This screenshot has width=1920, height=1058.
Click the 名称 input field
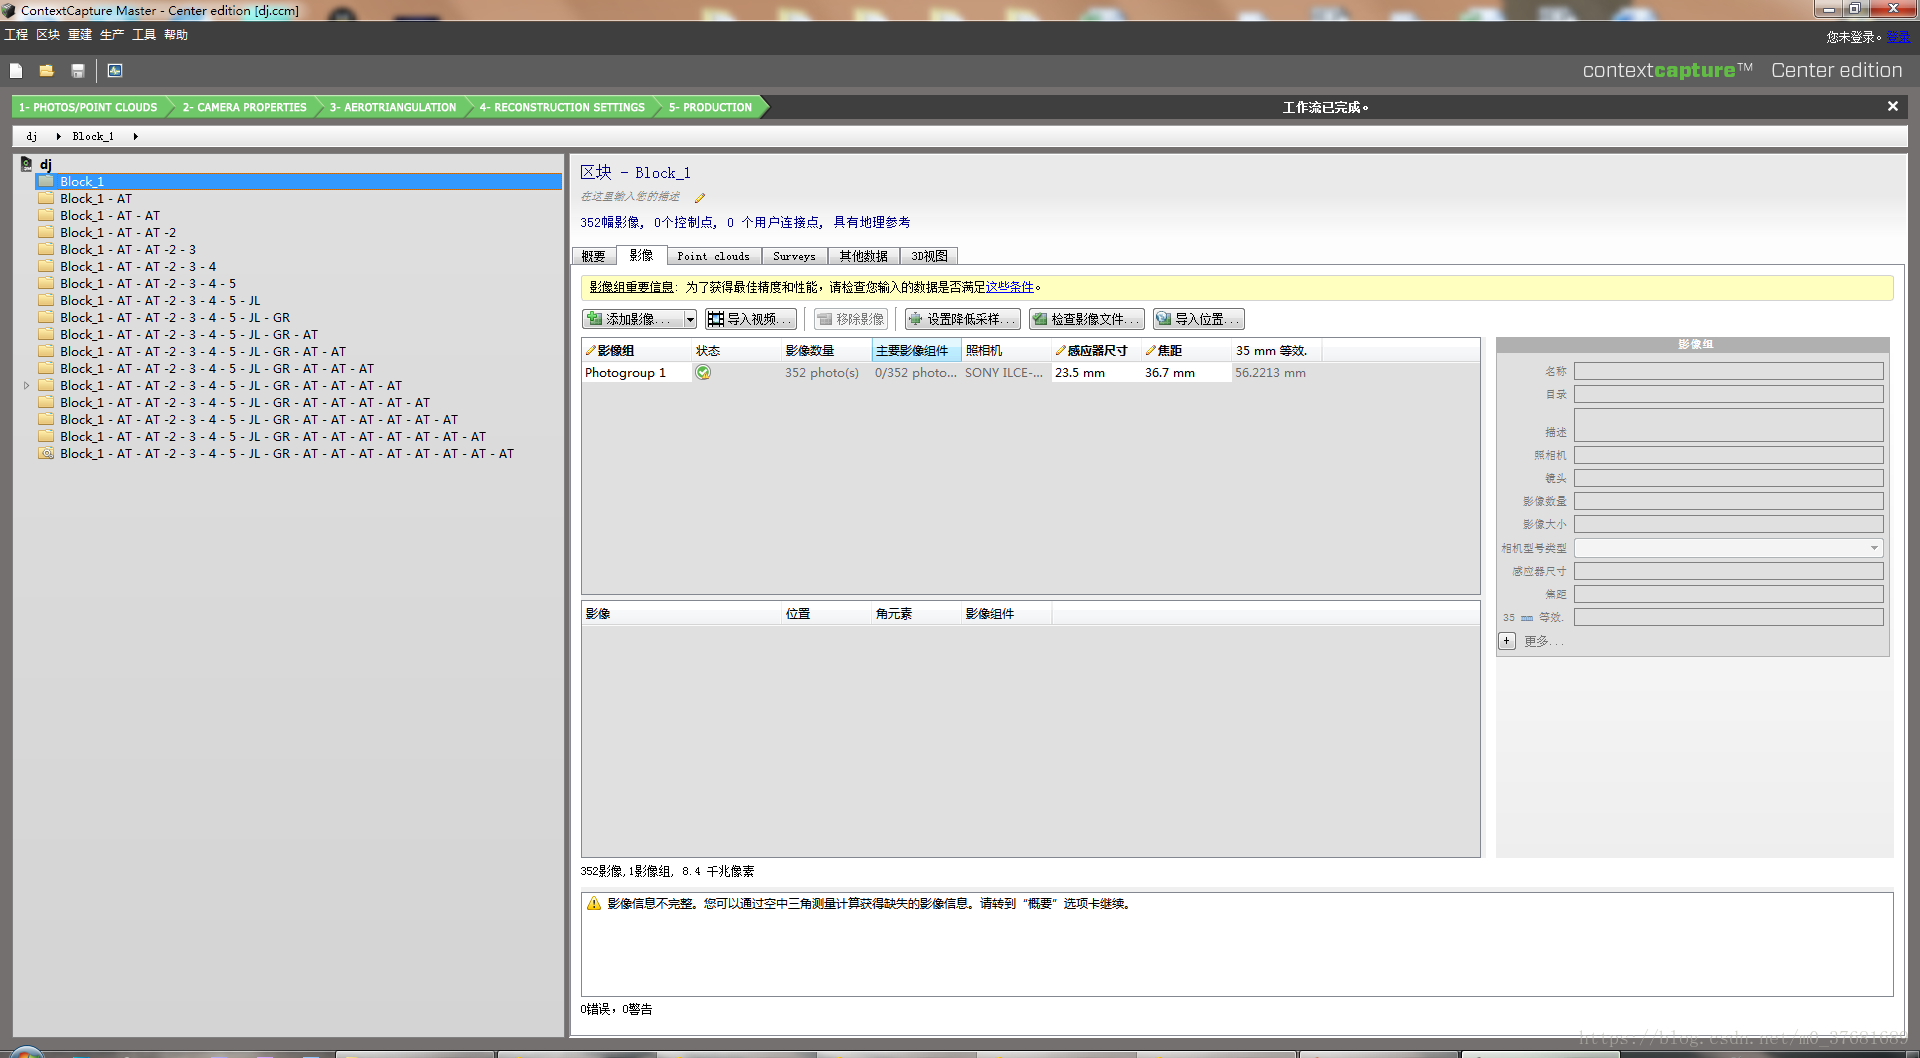click(1728, 371)
